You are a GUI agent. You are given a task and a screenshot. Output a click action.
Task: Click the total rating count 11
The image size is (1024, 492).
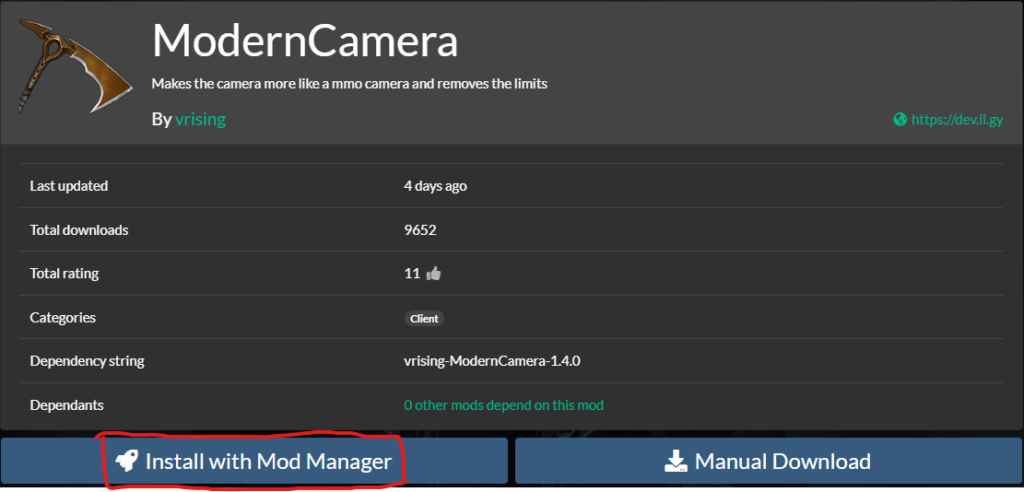(412, 274)
